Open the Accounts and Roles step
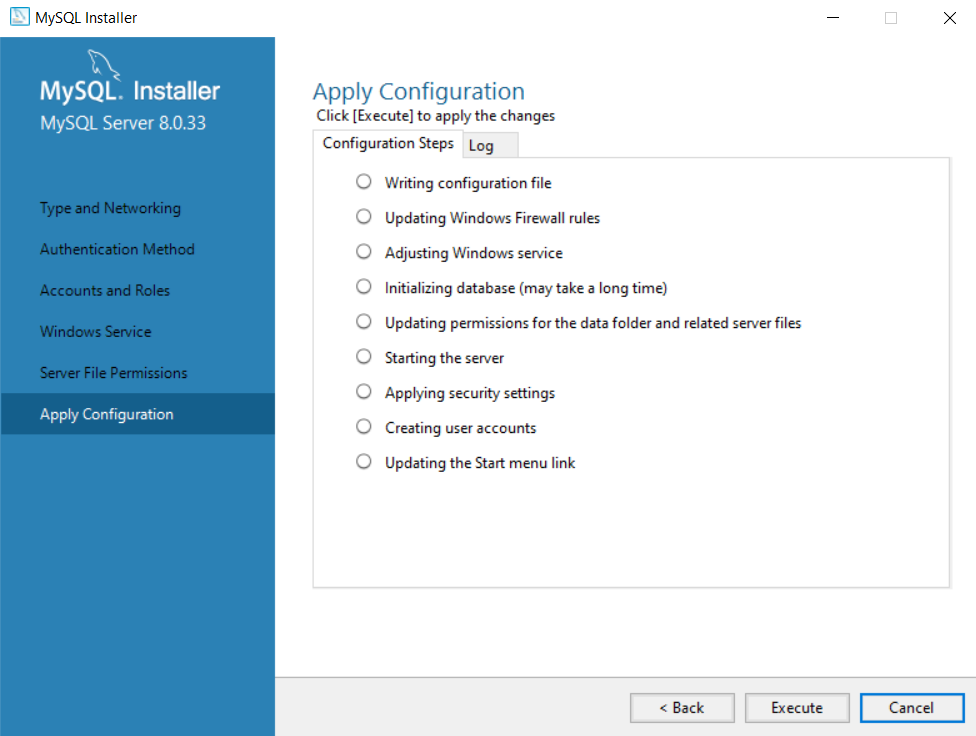The height and width of the screenshot is (736, 976). pyautogui.click(x=104, y=290)
